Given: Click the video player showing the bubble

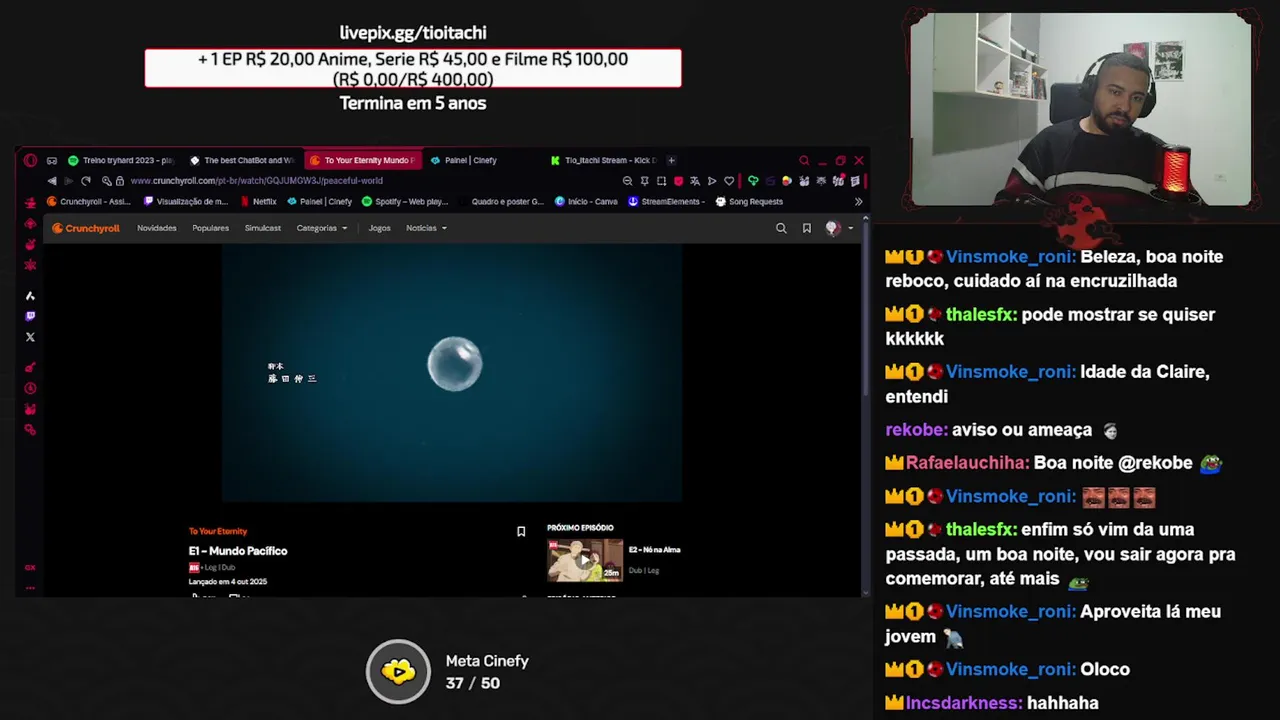Looking at the screenshot, I should [x=452, y=373].
